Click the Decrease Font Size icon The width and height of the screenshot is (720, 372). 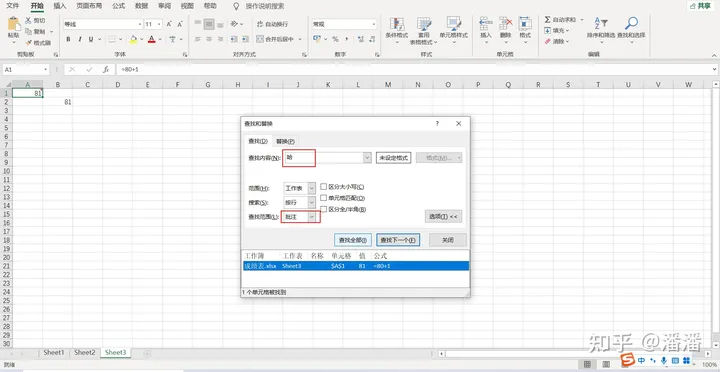pyautogui.click(x=180, y=24)
